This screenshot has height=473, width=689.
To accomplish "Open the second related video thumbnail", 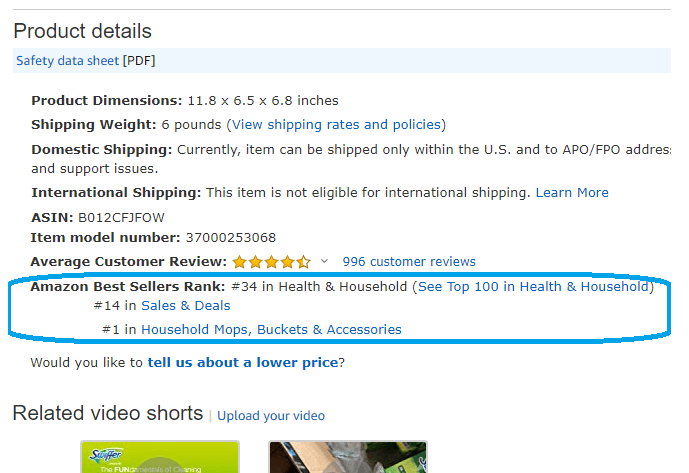I will pos(348,457).
